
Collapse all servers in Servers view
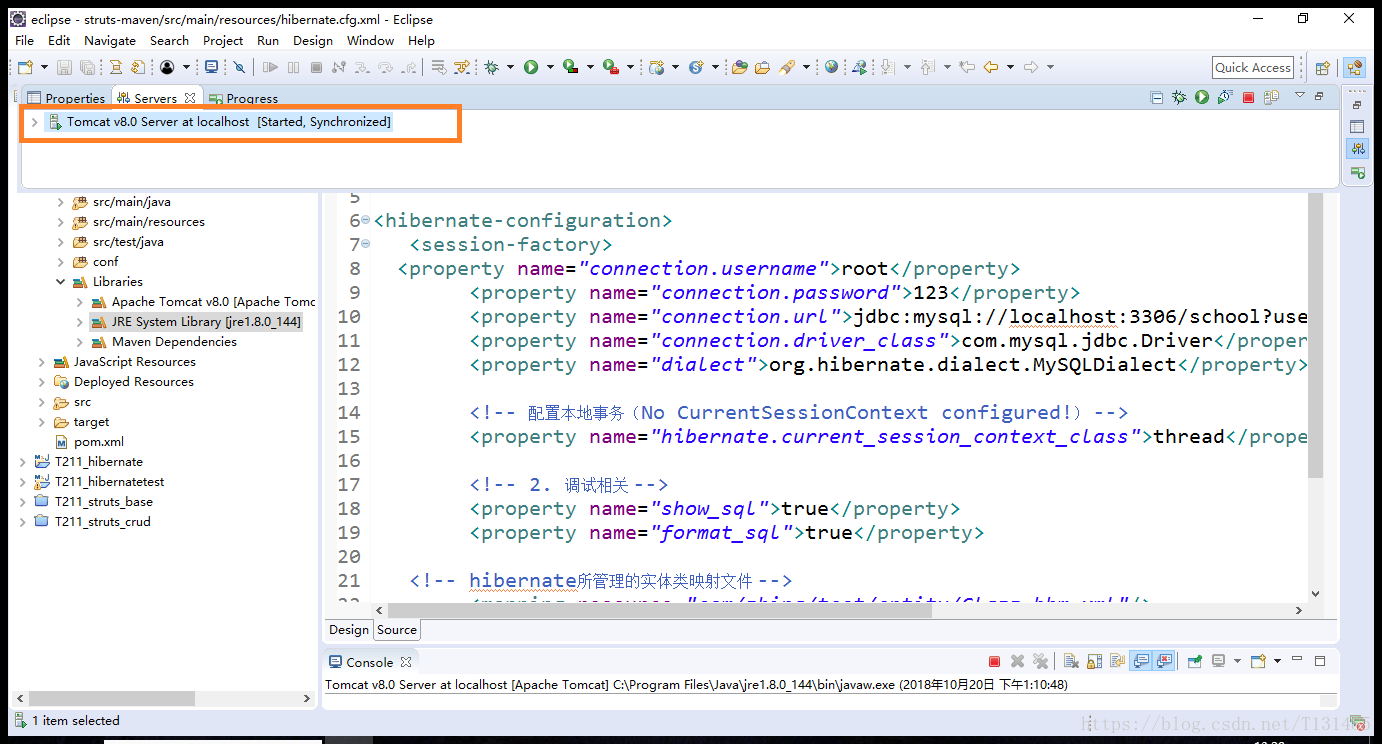coord(1156,97)
